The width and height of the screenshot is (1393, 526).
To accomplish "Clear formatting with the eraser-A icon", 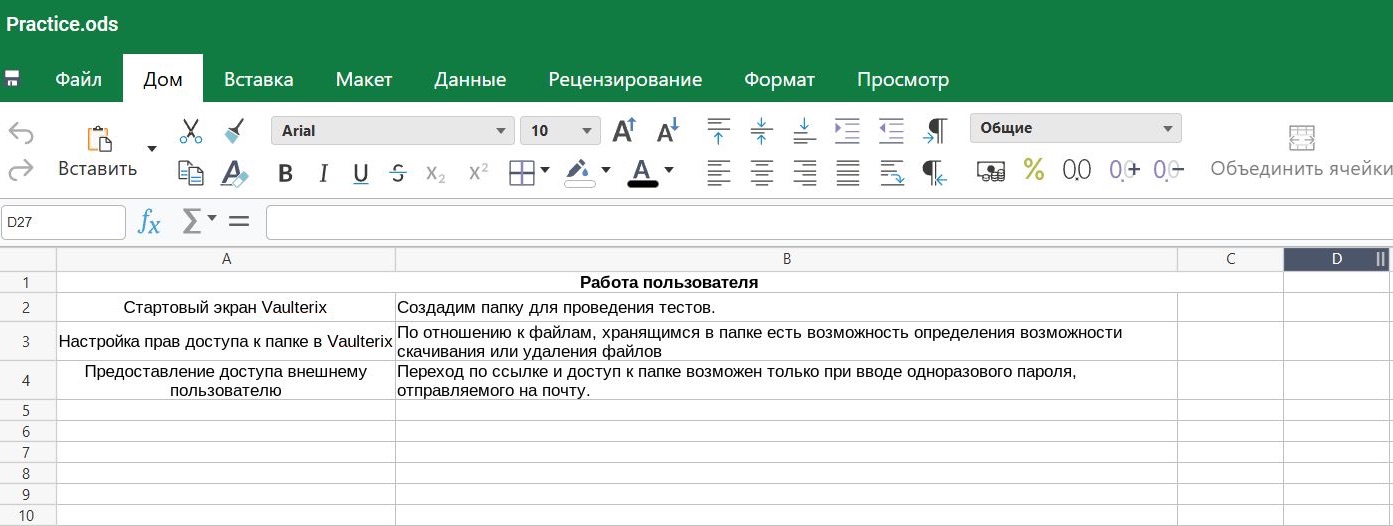I will pos(234,173).
